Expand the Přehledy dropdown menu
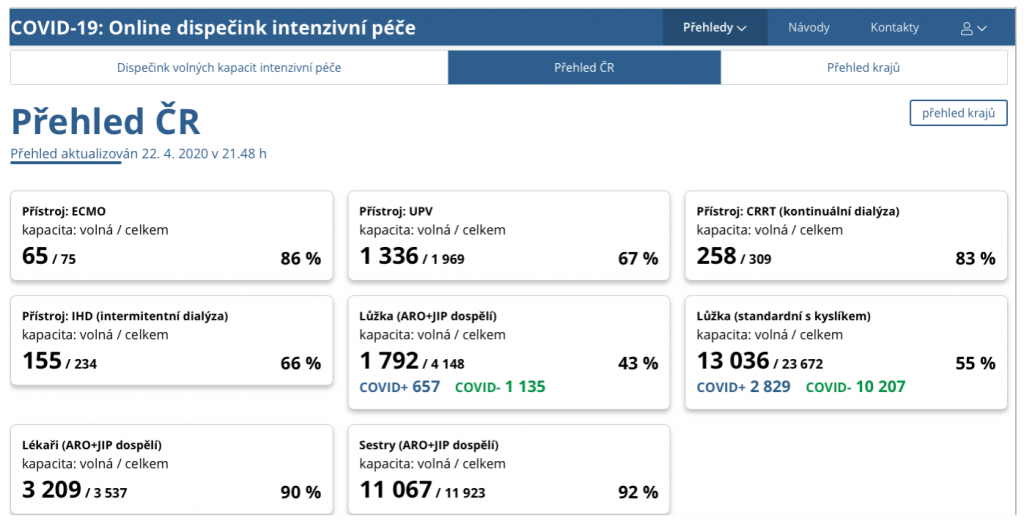 click(714, 28)
